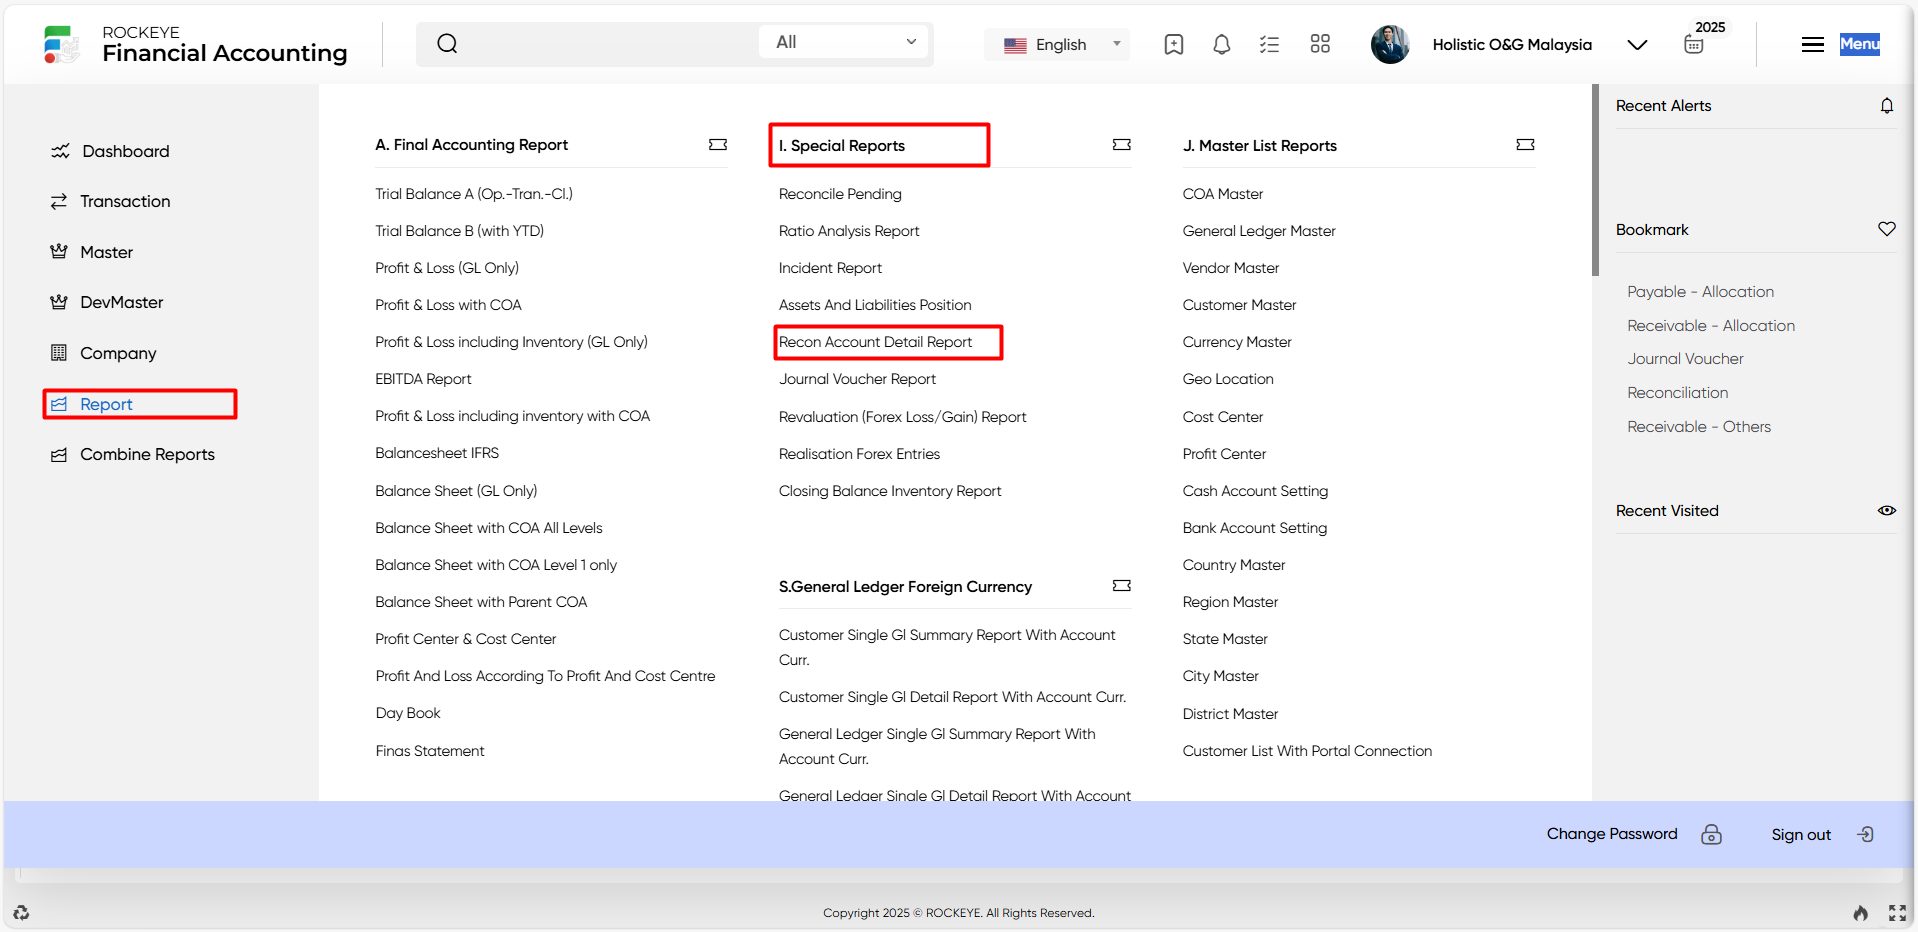Click the refresh icon at bottom left
The image size is (1918, 932).
(21, 912)
